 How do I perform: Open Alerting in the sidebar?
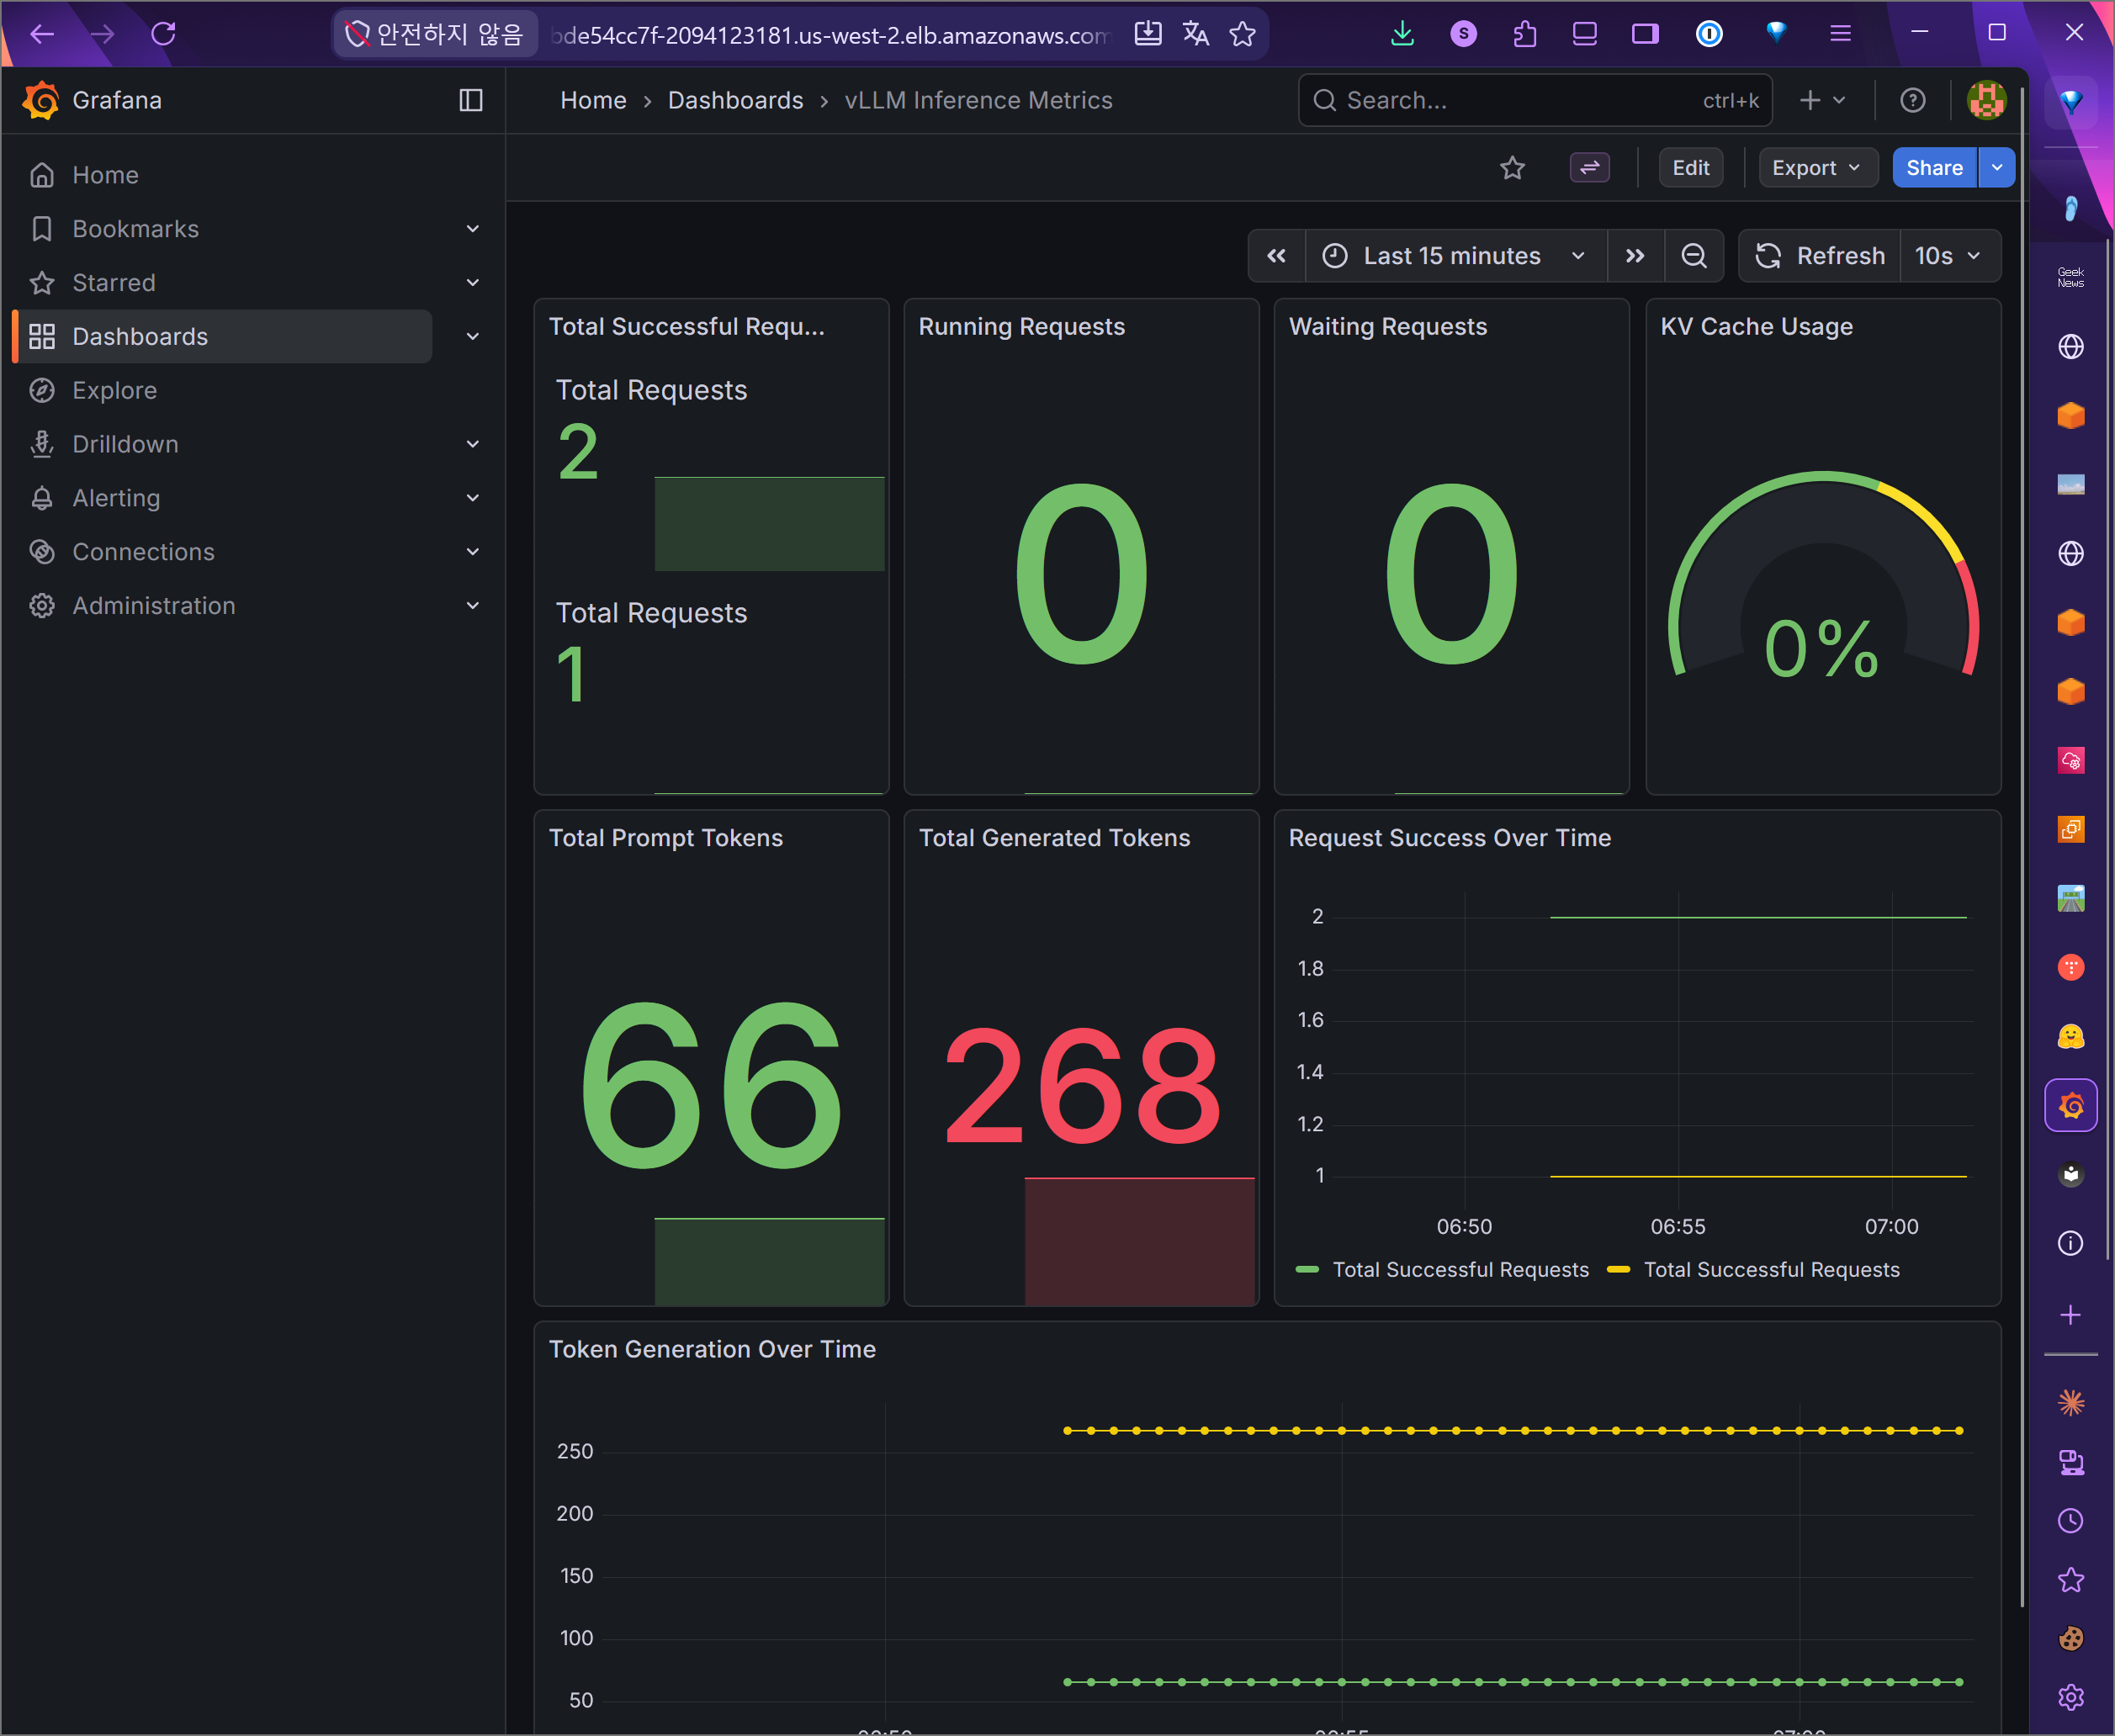pos(116,498)
